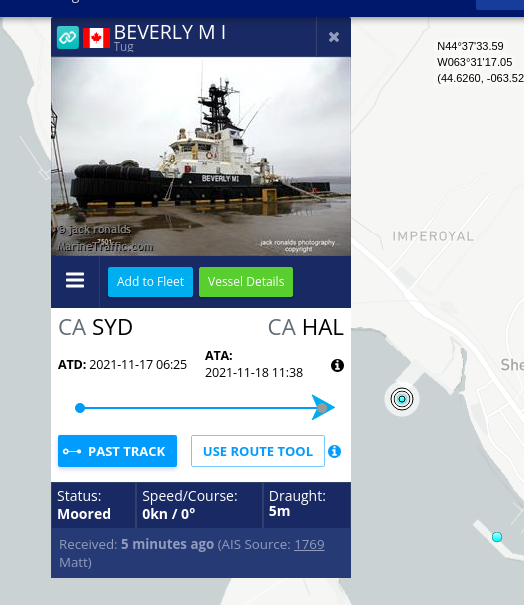The image size is (524, 605).
Task: Click the CA HAL arrival port
Action: click(306, 327)
